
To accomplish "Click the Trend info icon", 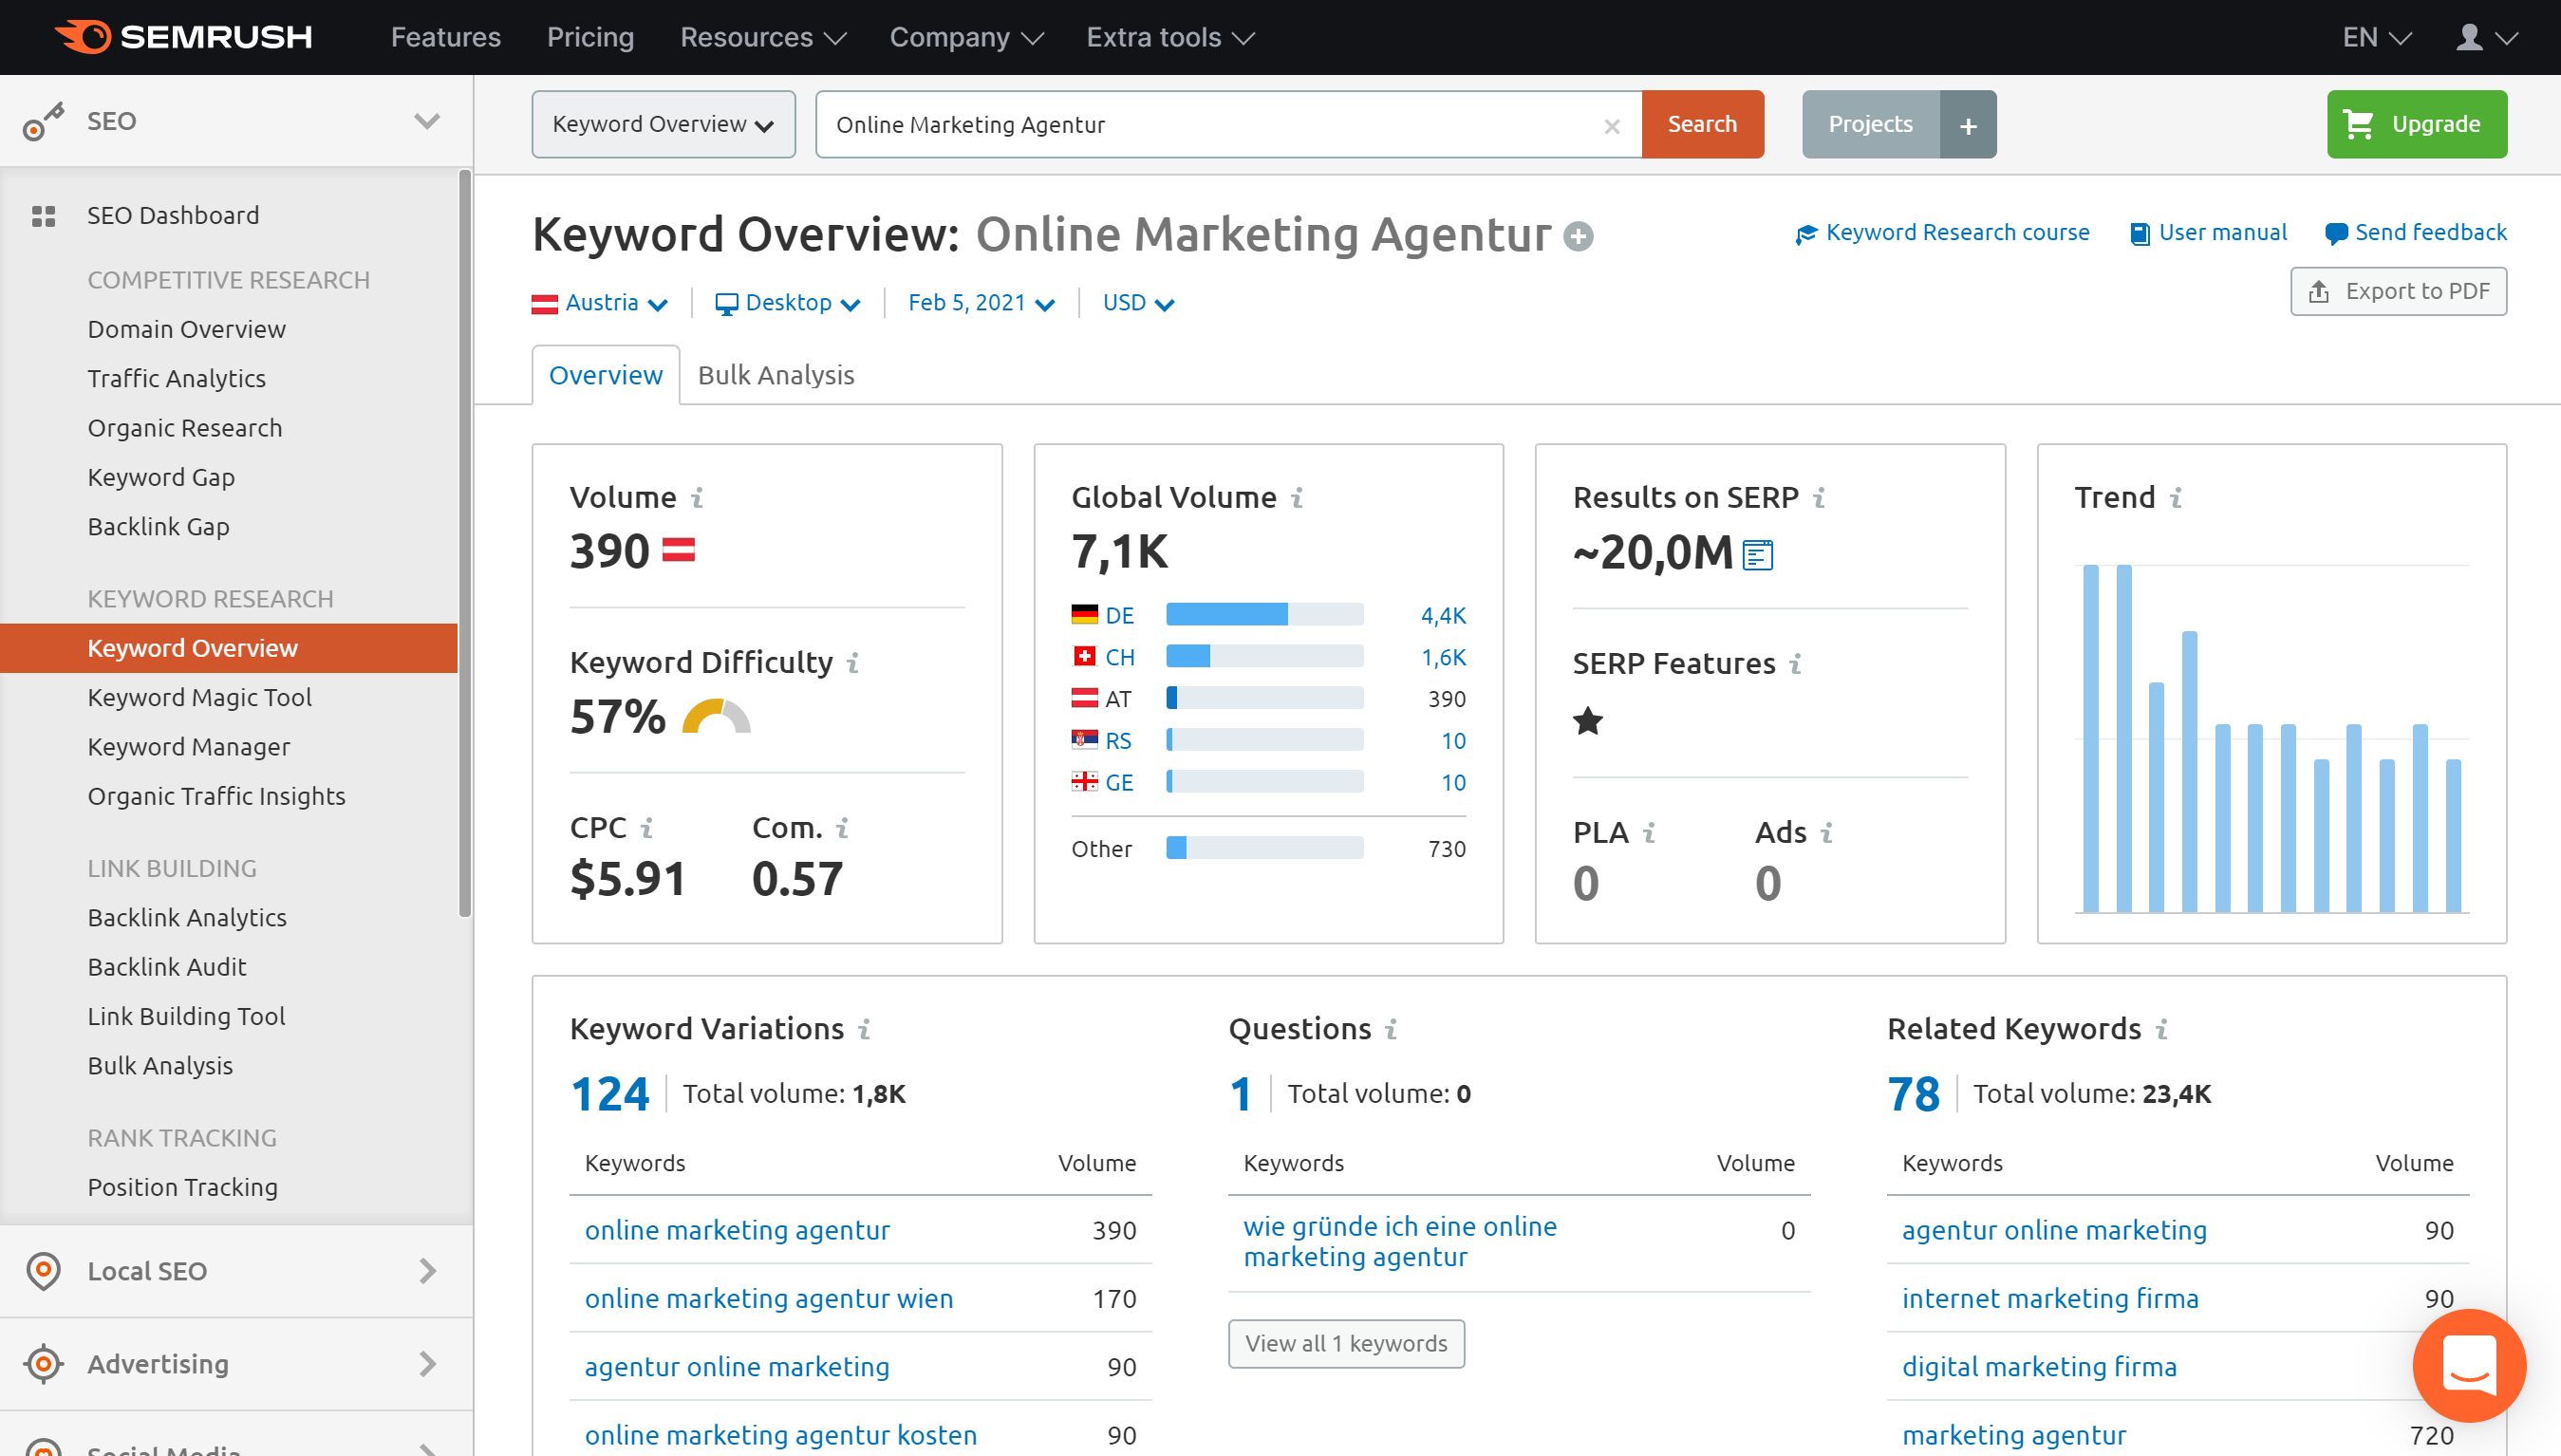I will [x=2176, y=497].
